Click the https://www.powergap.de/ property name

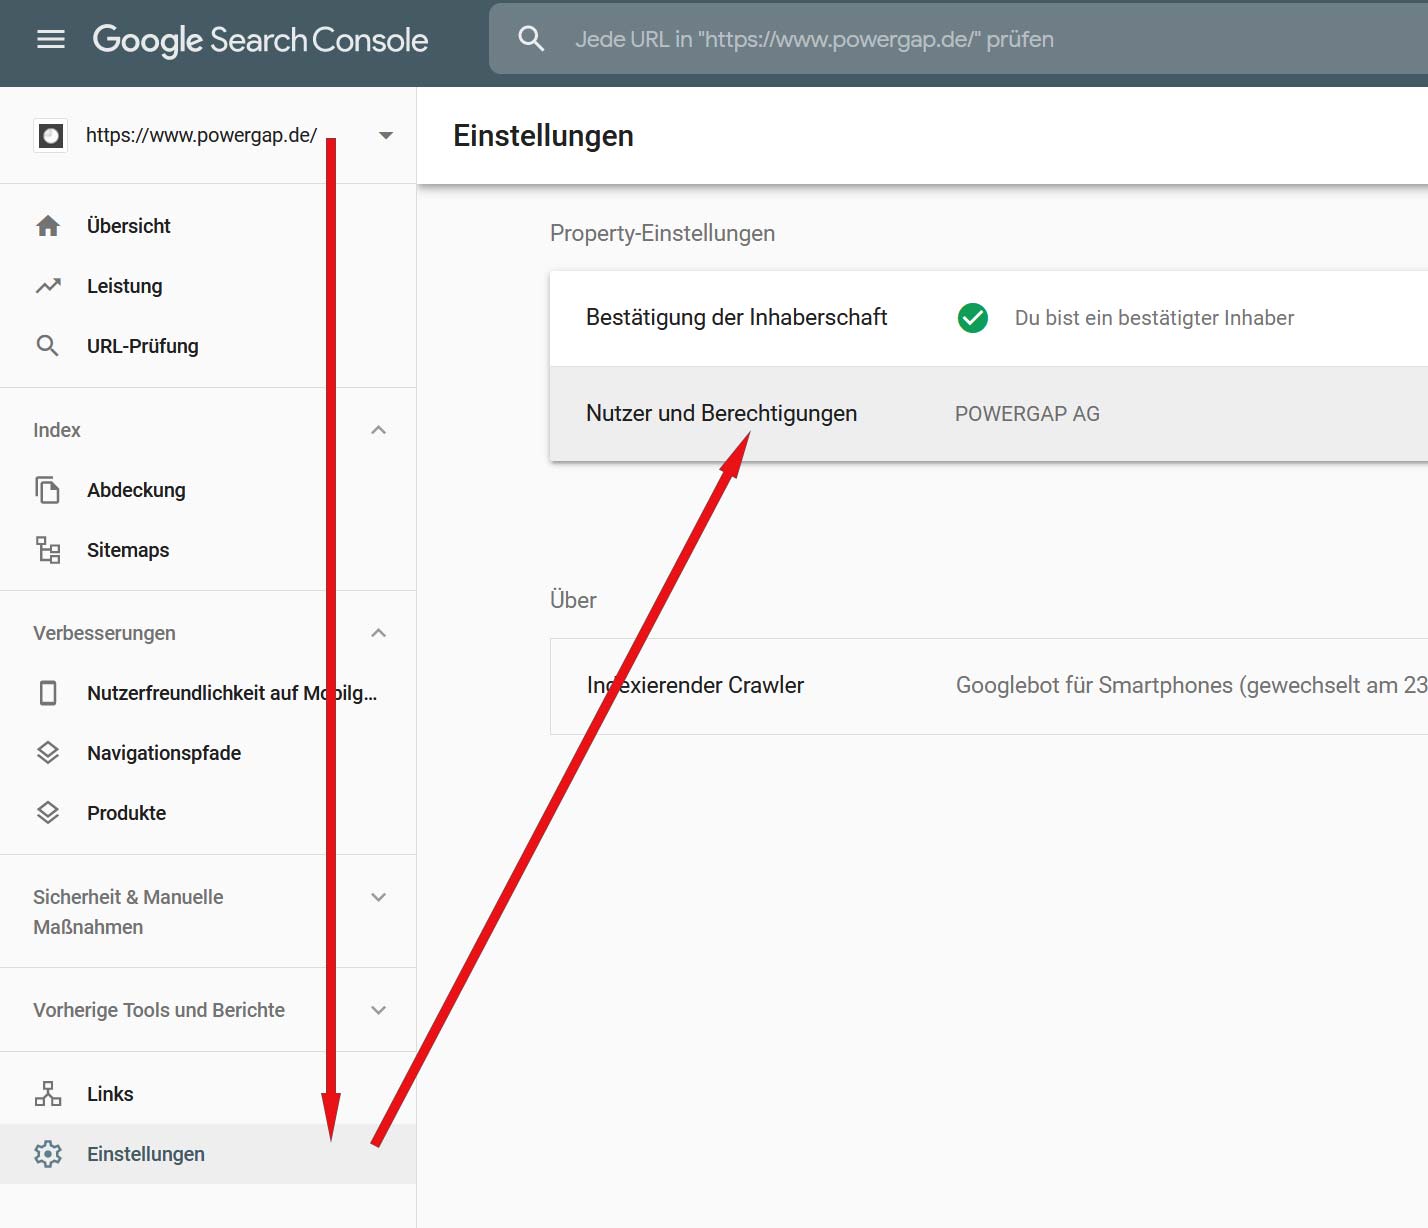202,135
